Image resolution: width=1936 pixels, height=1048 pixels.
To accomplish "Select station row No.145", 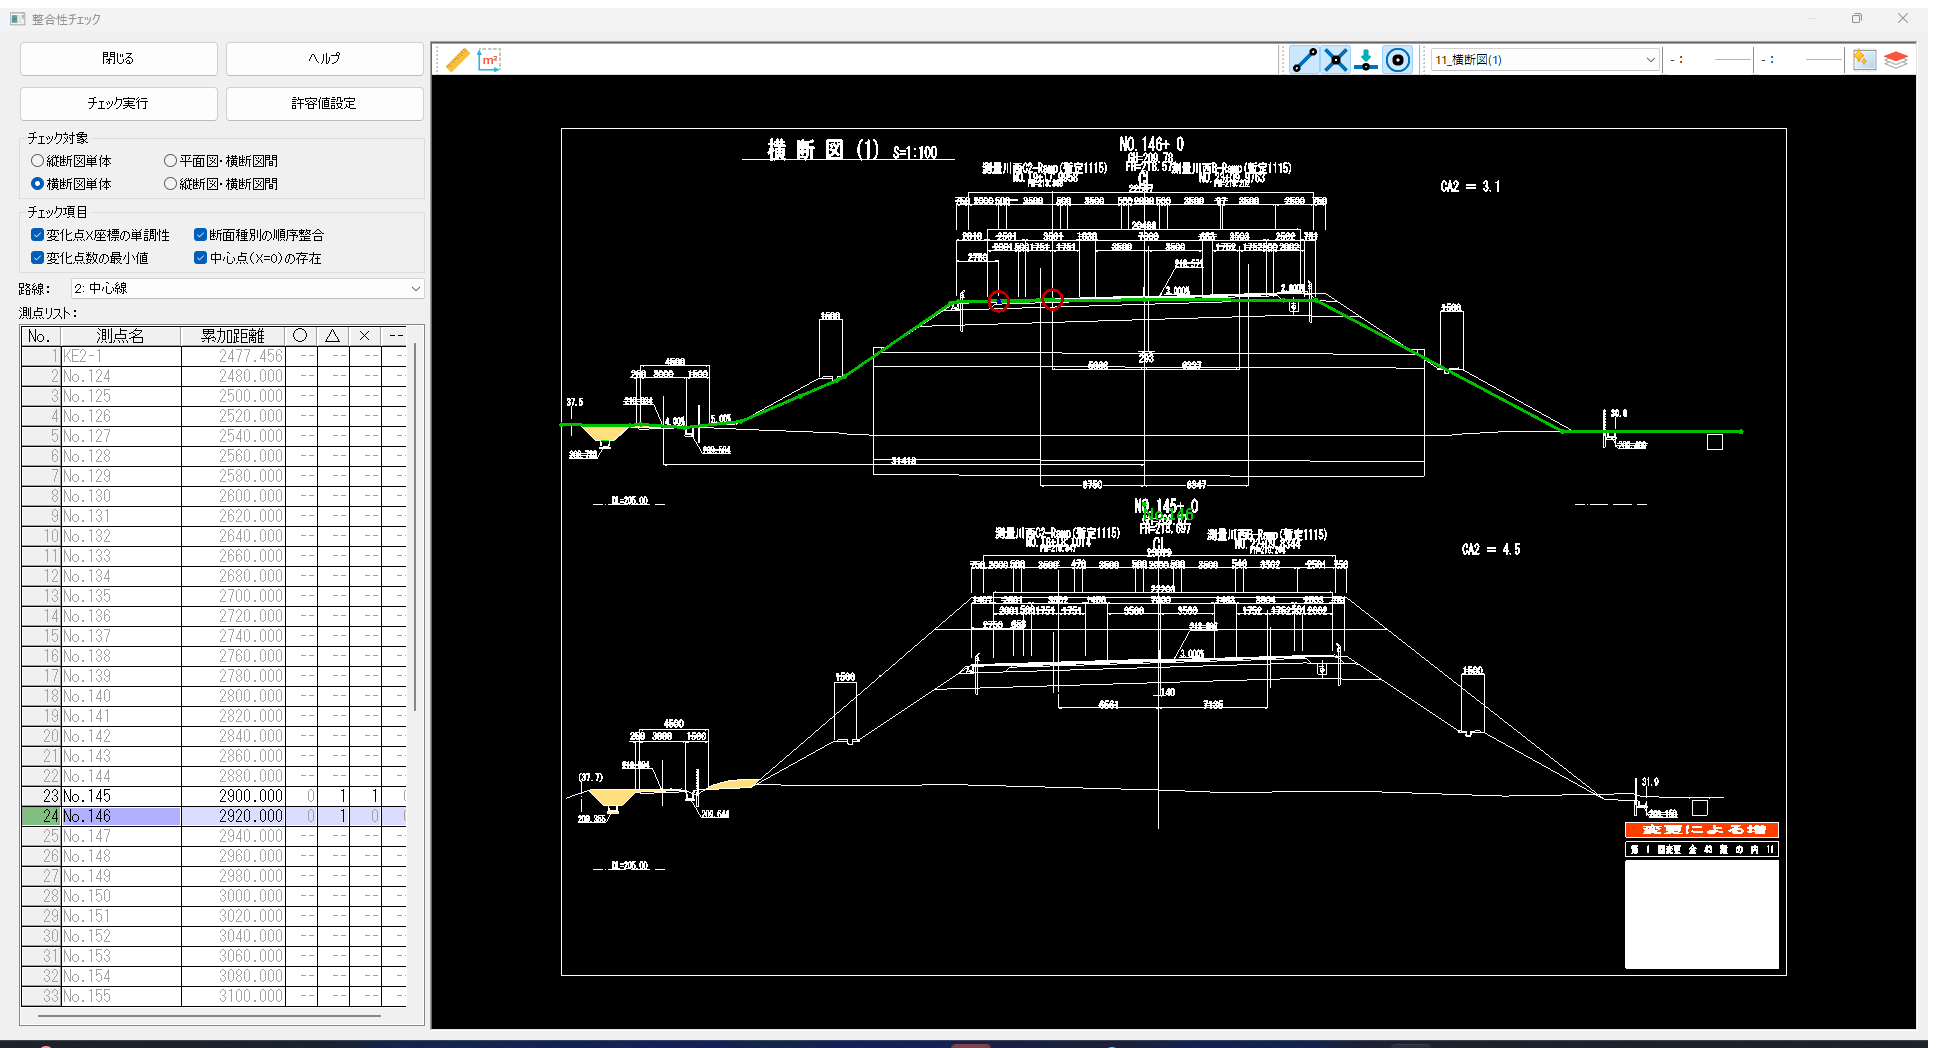I will click(213, 796).
